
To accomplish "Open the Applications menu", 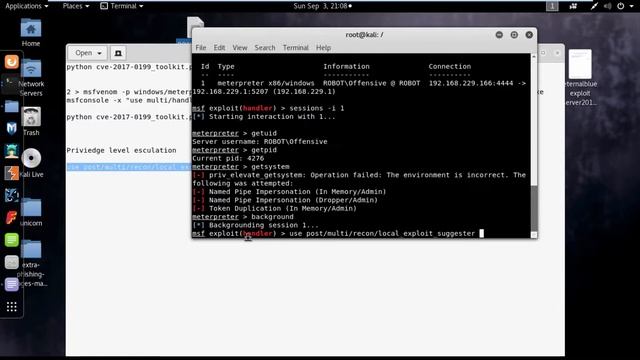I will tap(27, 6).
